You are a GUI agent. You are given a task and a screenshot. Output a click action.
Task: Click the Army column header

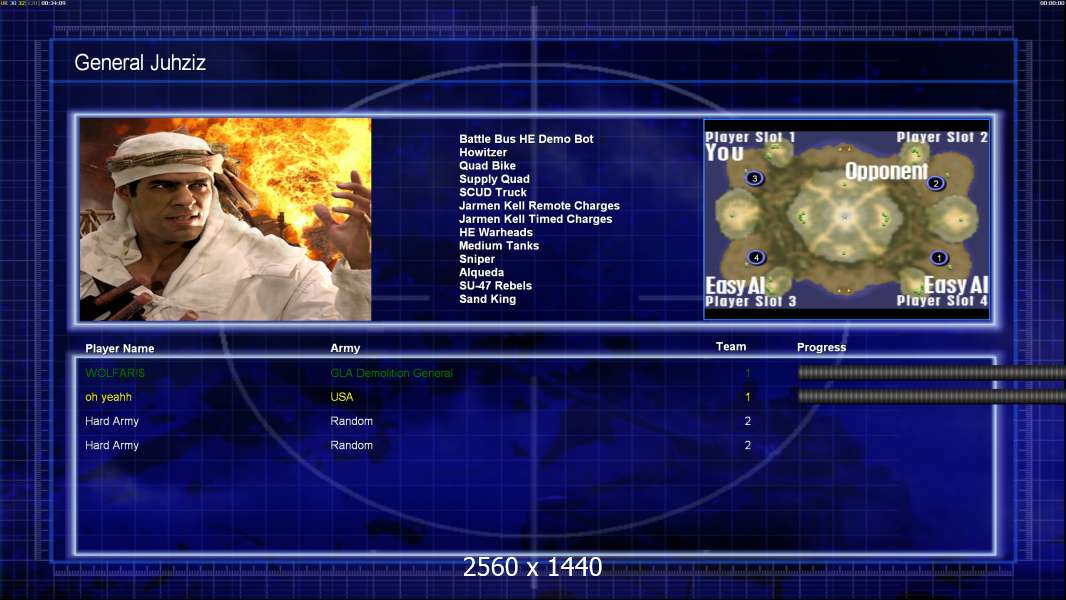pos(345,348)
